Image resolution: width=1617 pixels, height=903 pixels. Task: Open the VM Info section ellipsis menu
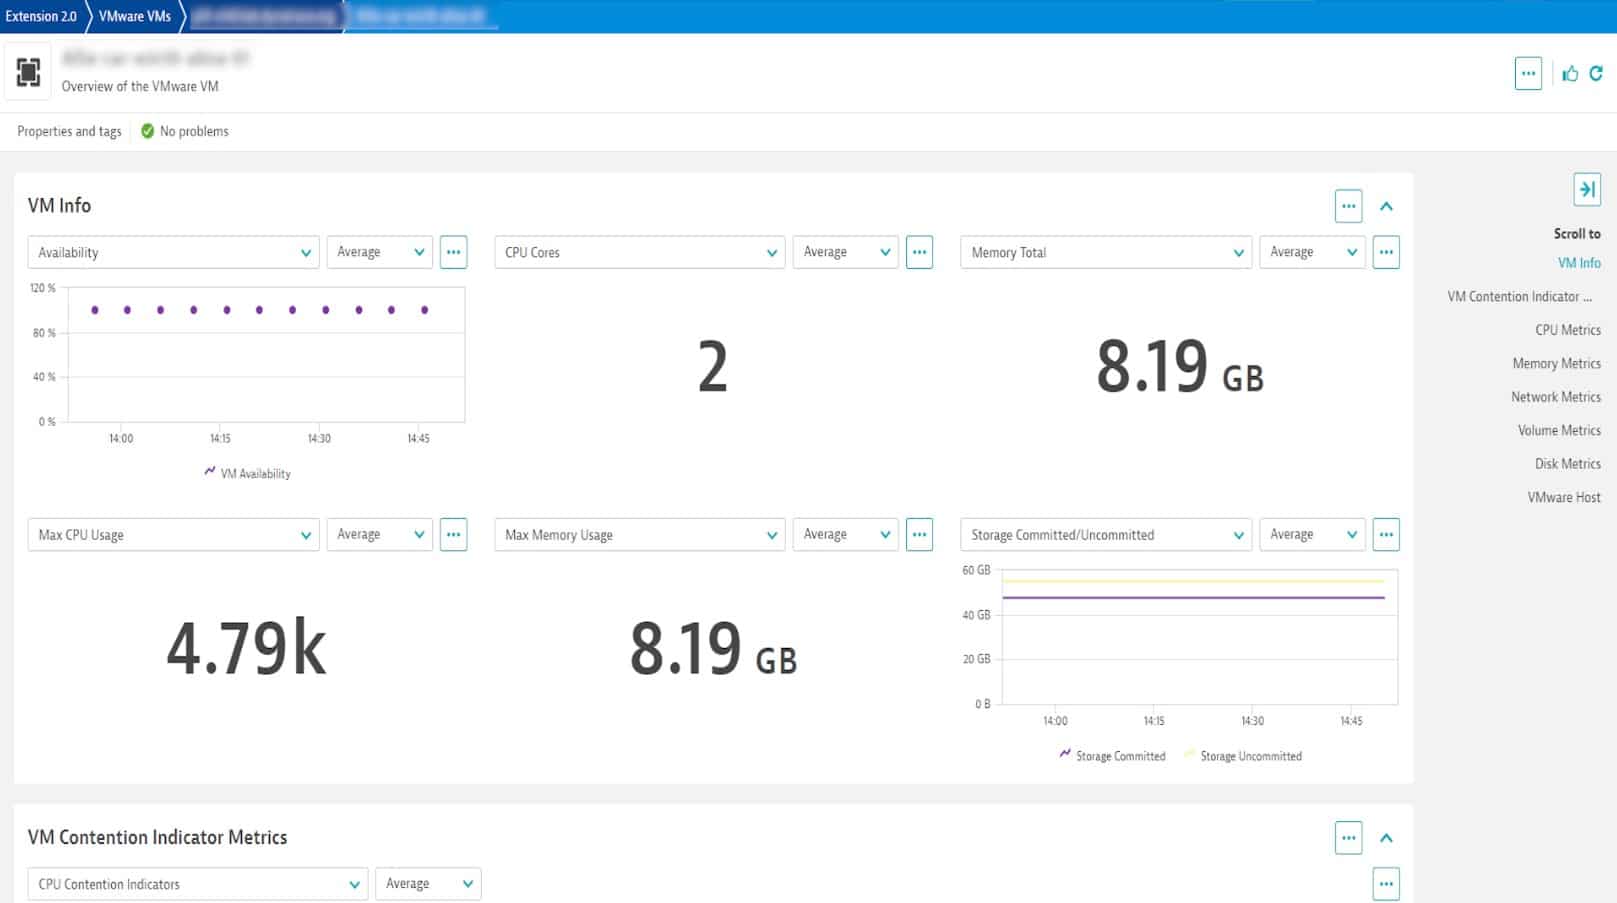[x=1348, y=206]
